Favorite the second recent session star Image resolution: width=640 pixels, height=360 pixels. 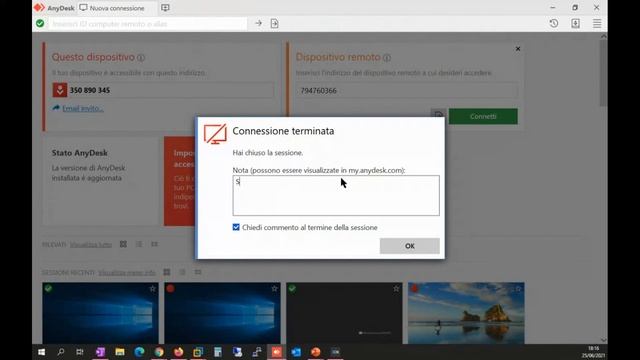point(274,289)
